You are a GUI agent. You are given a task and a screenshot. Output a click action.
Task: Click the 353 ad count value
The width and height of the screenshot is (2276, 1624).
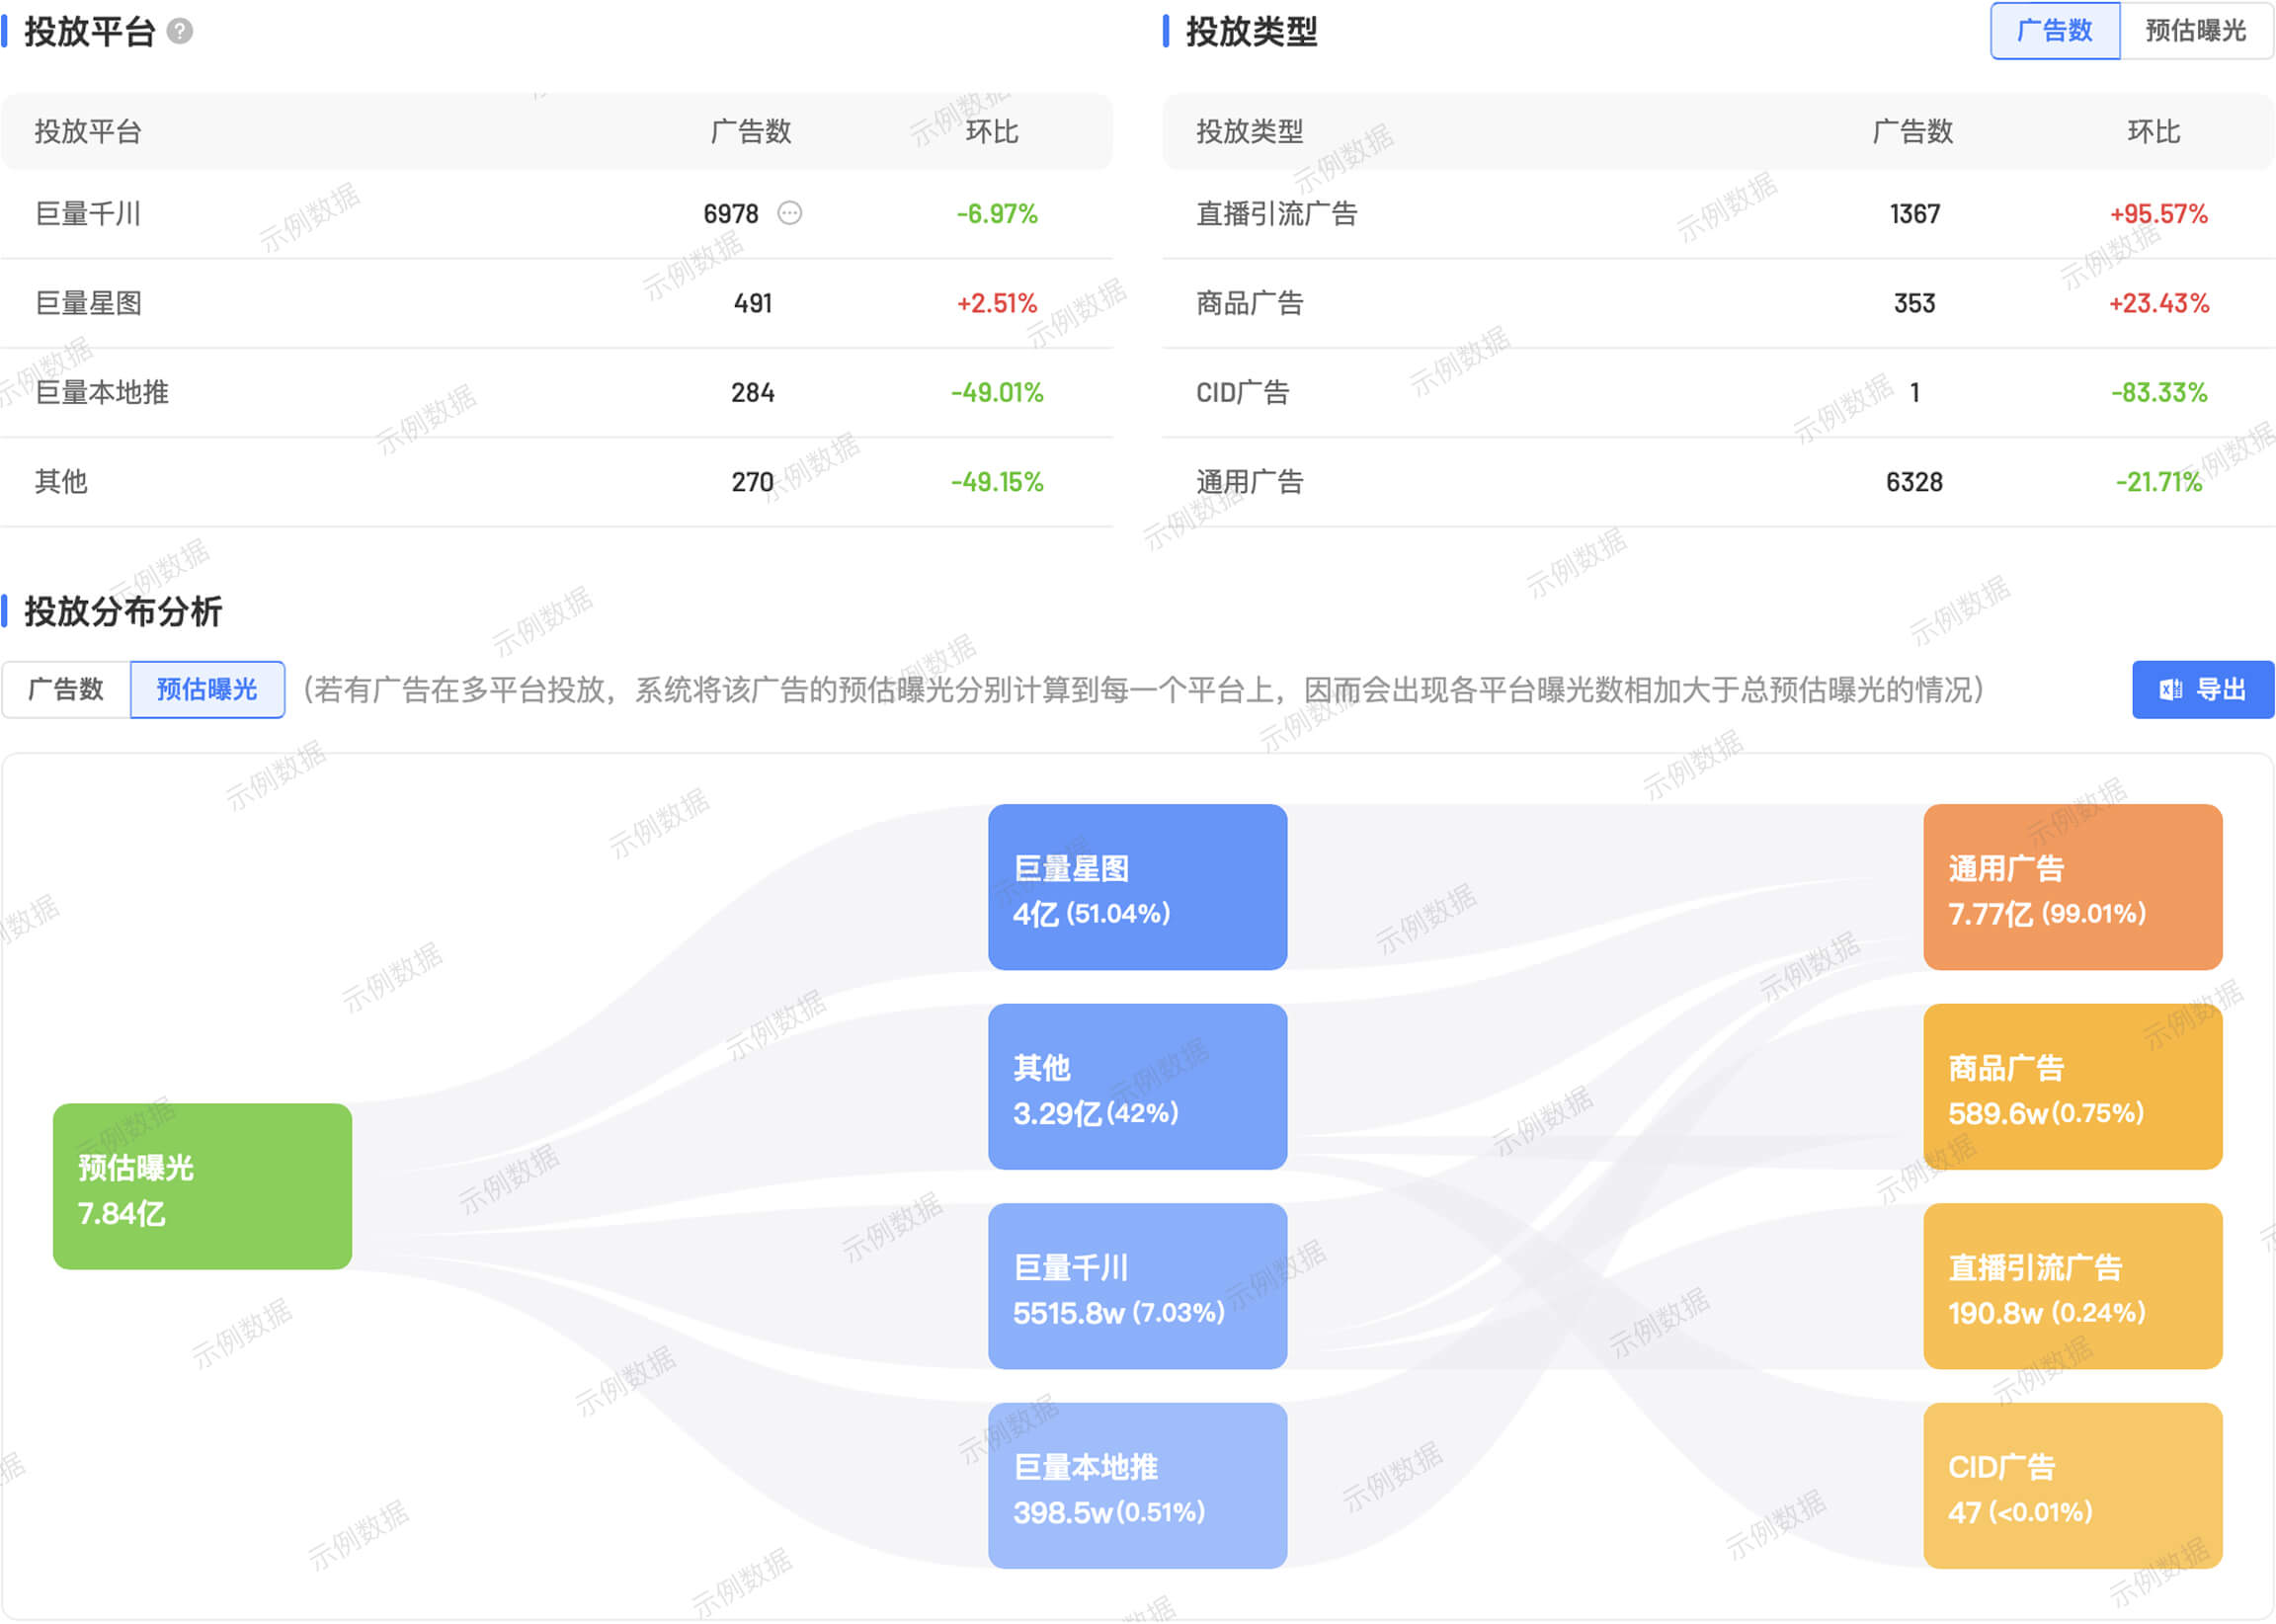[x=1915, y=303]
